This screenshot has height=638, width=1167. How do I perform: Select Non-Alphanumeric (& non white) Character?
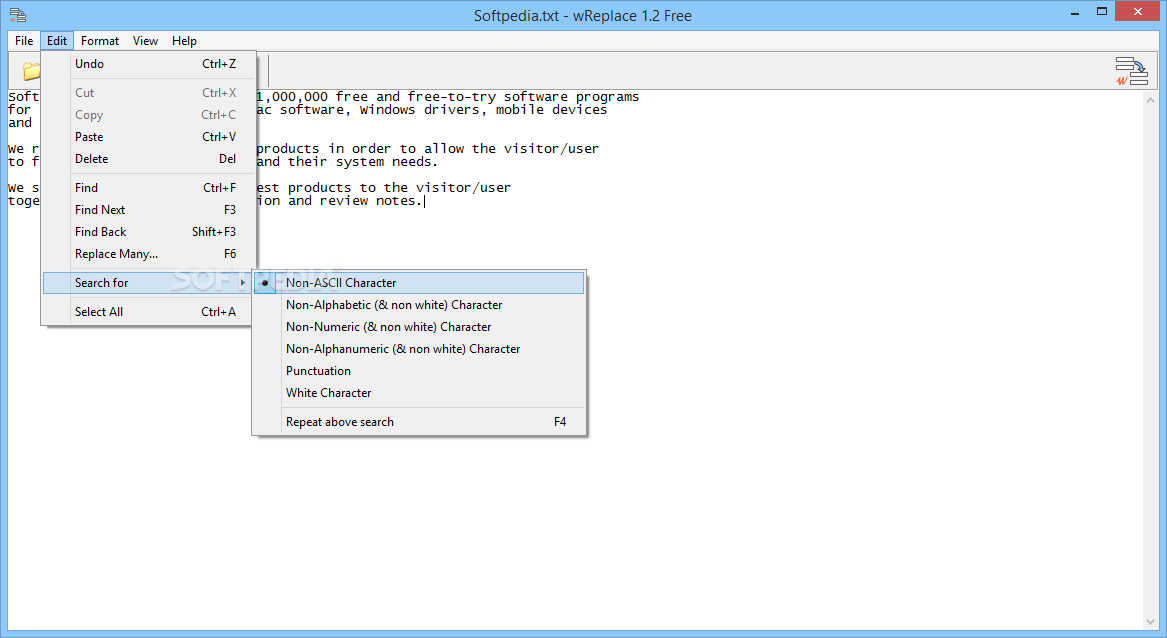pos(419,349)
